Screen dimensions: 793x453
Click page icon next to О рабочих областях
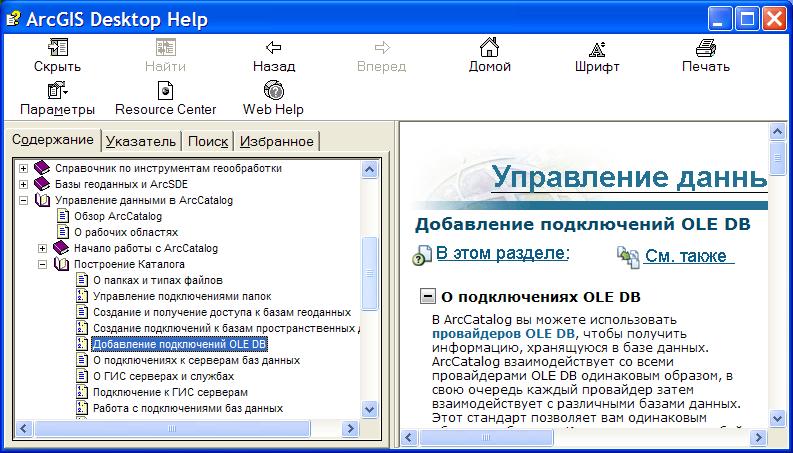point(63,232)
